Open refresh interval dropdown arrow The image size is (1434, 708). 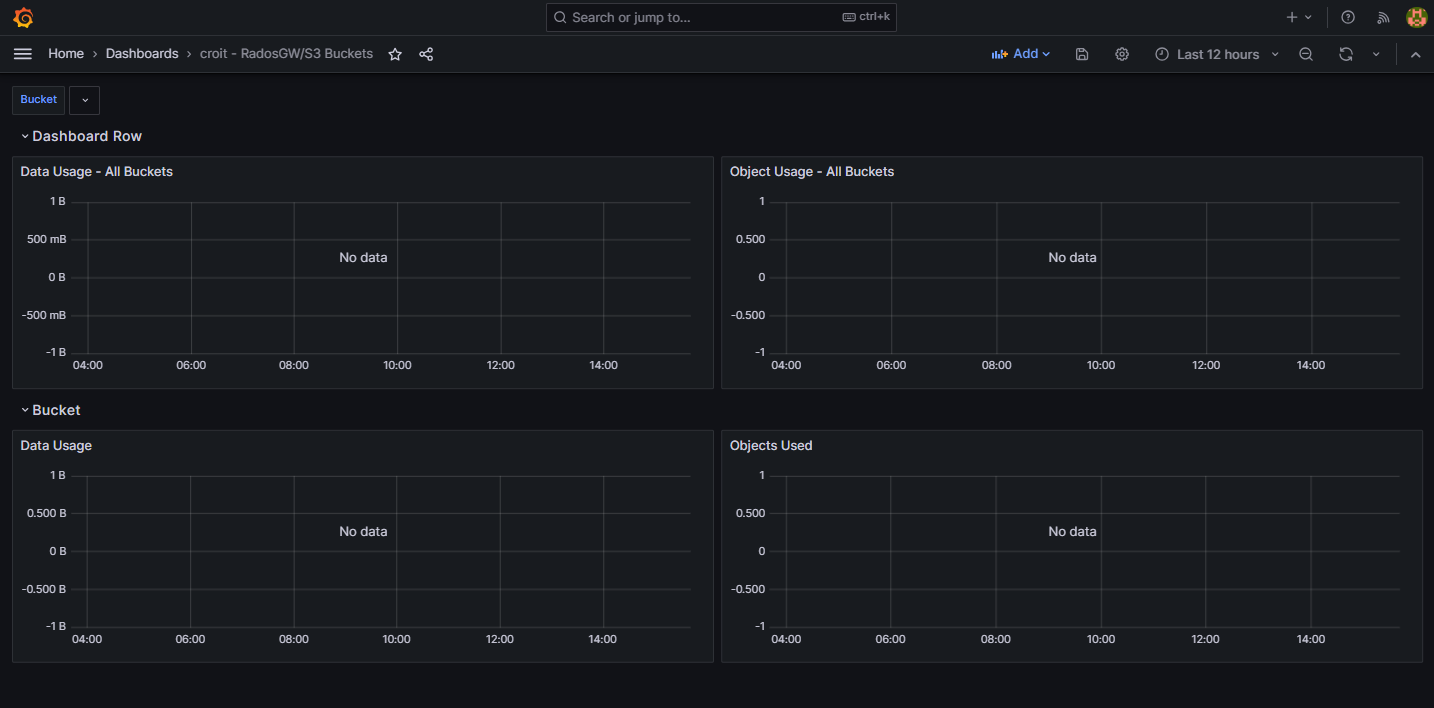coord(1376,54)
